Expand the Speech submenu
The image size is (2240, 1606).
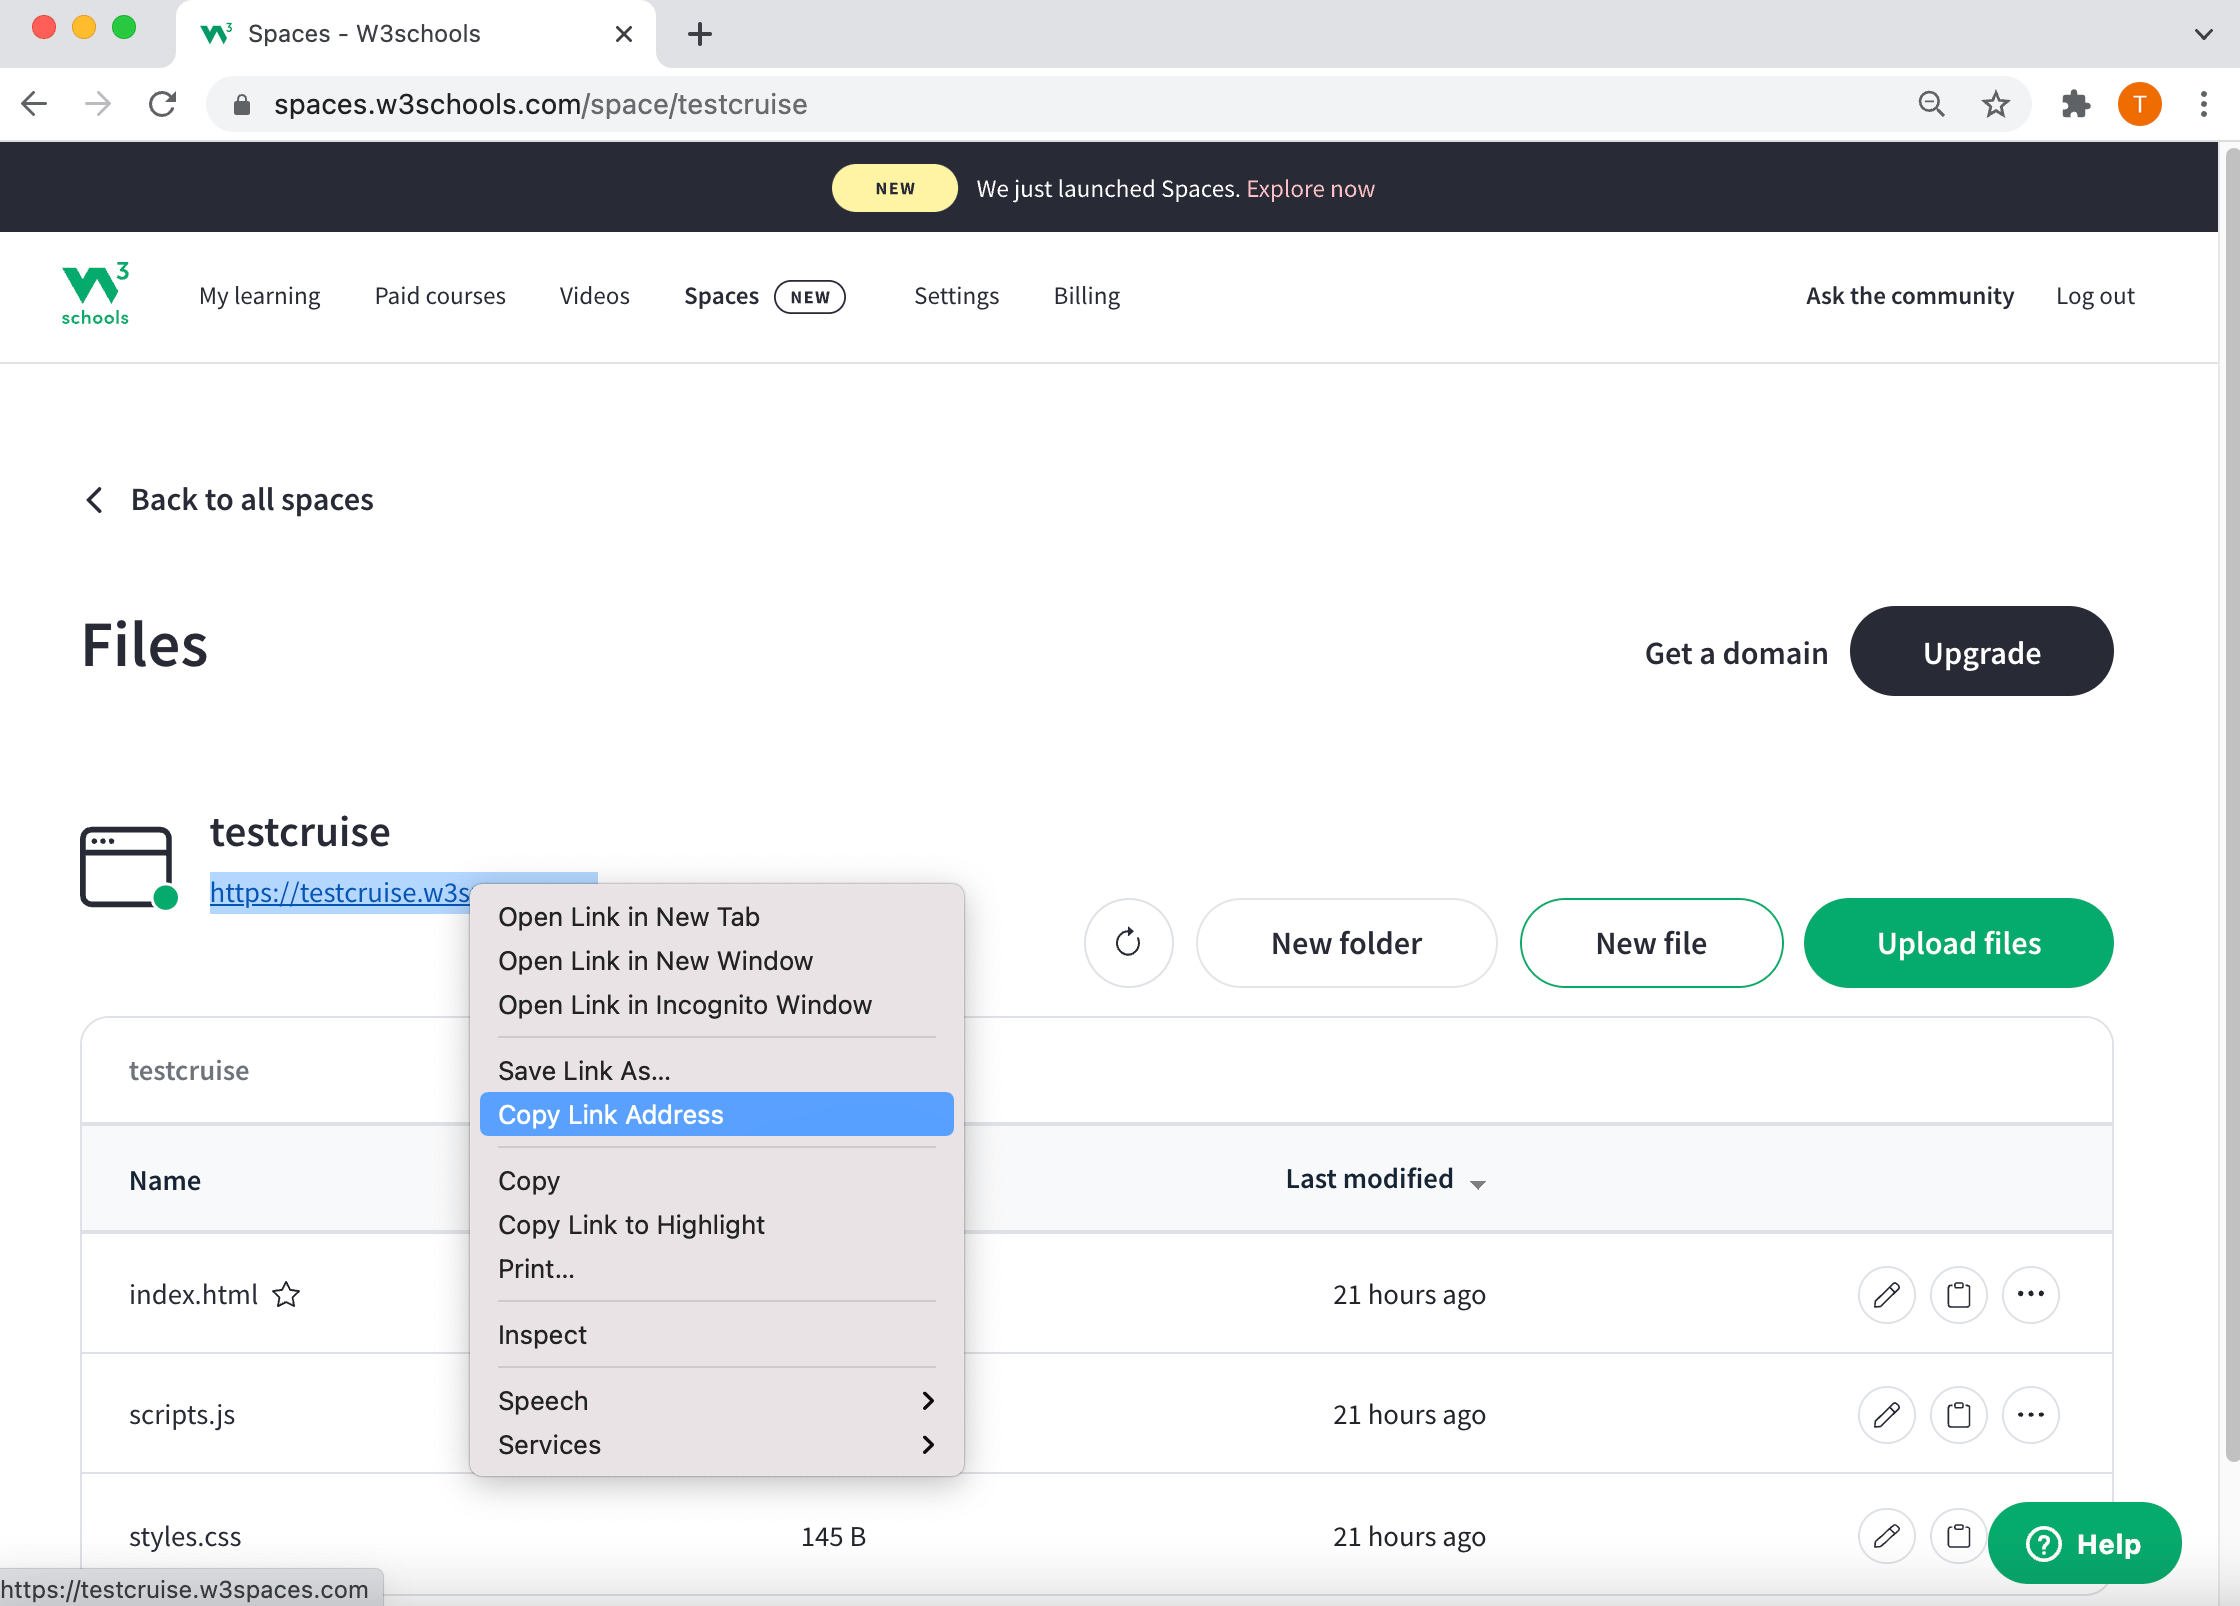point(716,1400)
